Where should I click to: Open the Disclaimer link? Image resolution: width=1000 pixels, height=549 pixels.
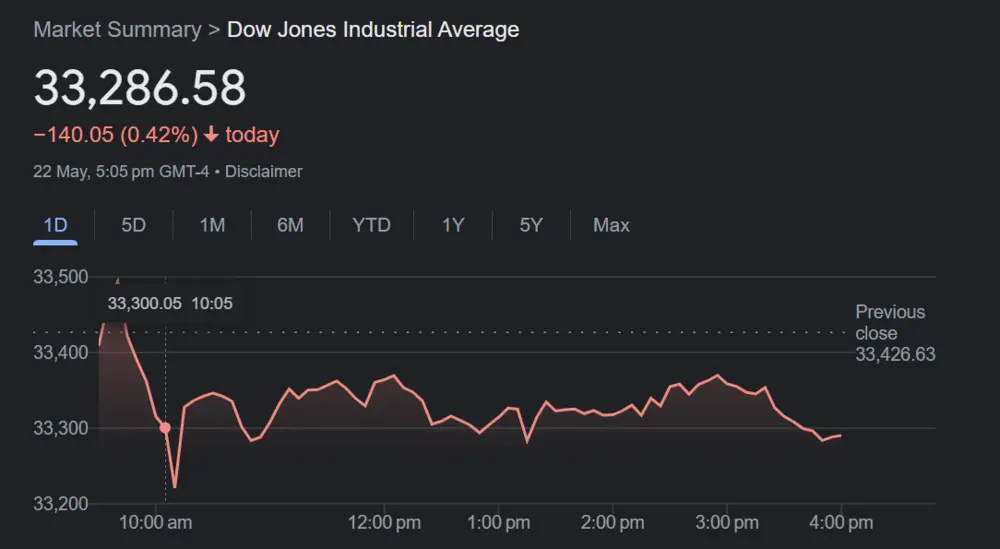(x=263, y=171)
